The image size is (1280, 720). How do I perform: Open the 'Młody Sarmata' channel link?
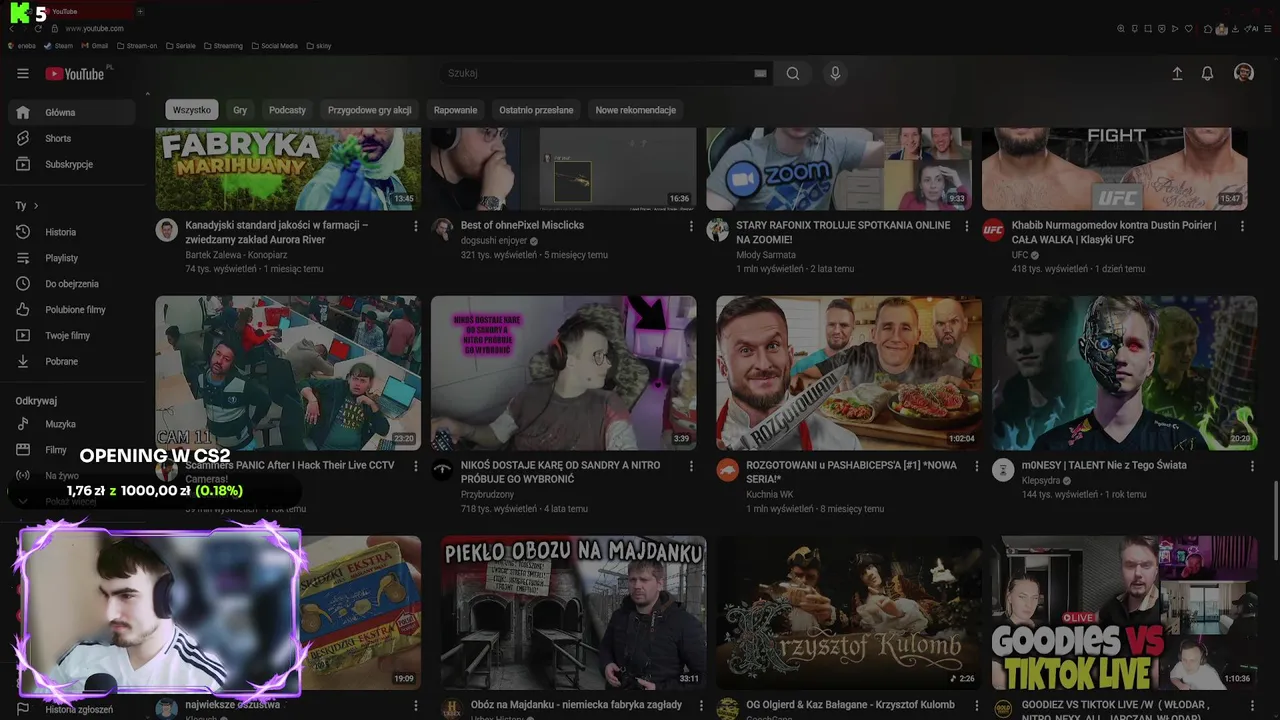pyautogui.click(x=766, y=255)
